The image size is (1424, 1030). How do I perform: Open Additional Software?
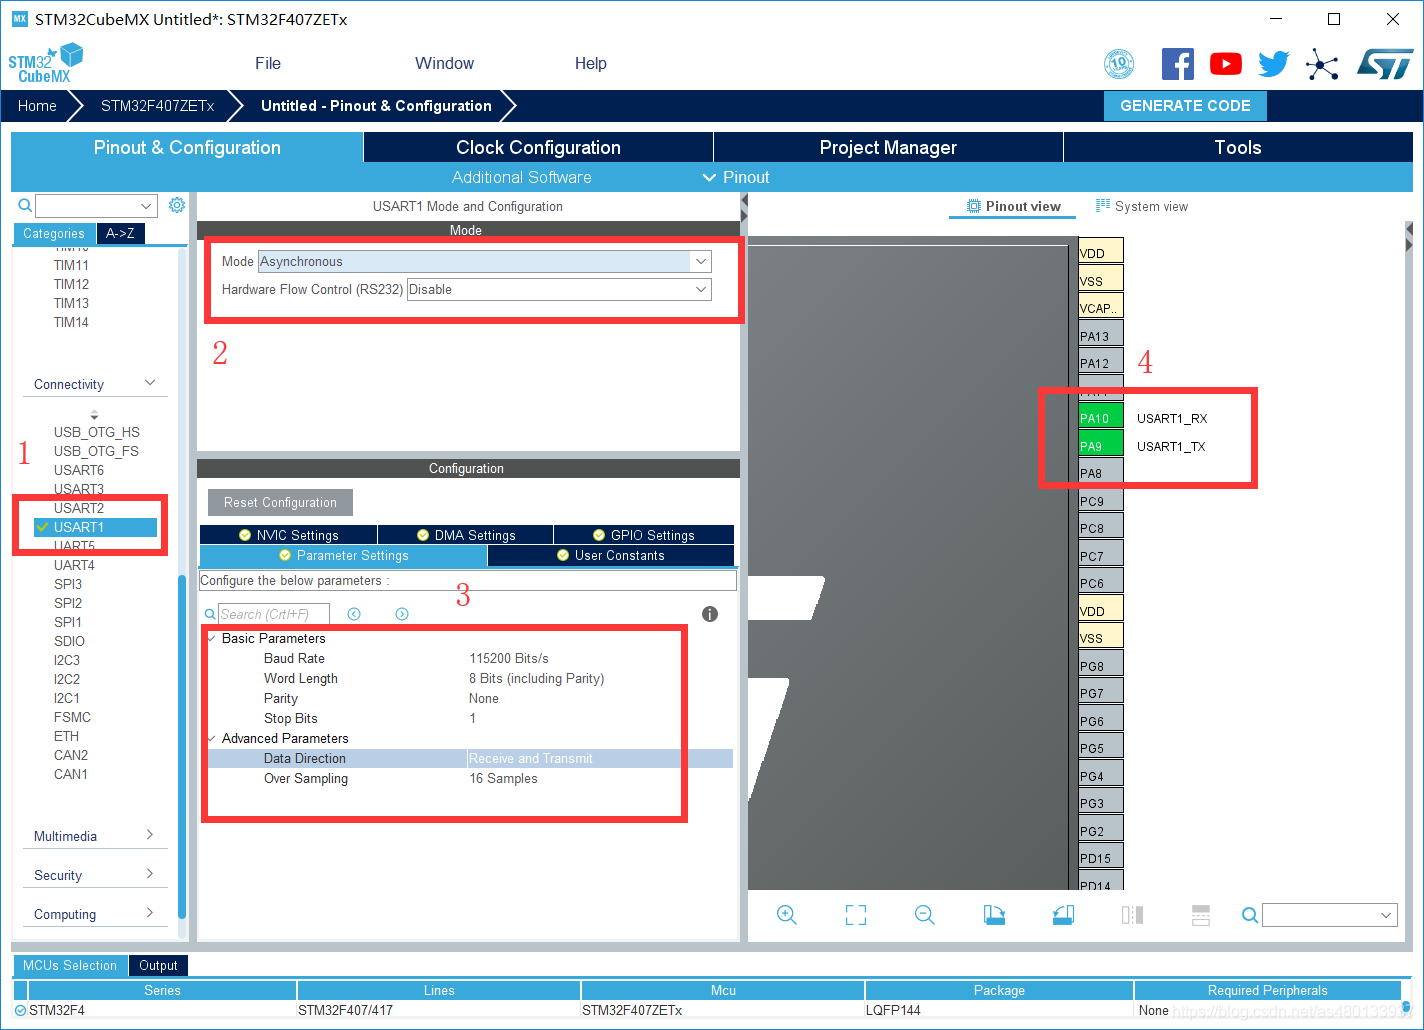tap(521, 177)
